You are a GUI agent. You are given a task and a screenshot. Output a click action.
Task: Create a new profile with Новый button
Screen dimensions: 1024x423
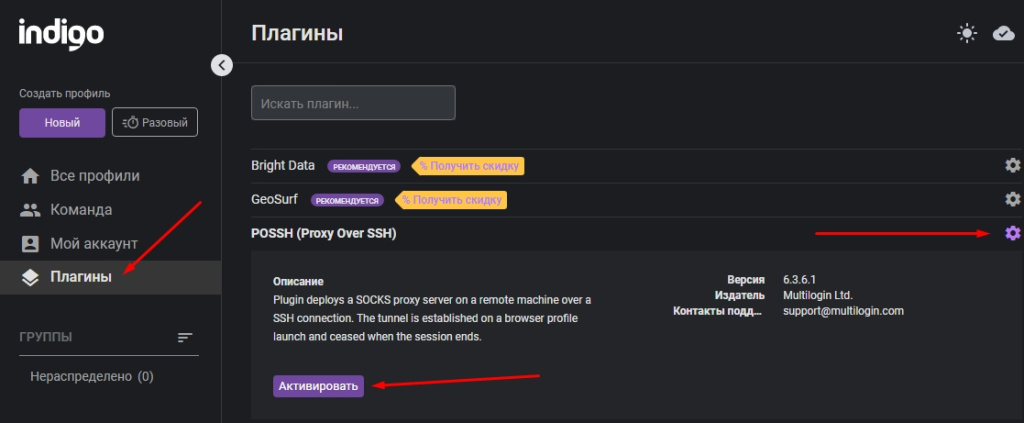click(62, 123)
